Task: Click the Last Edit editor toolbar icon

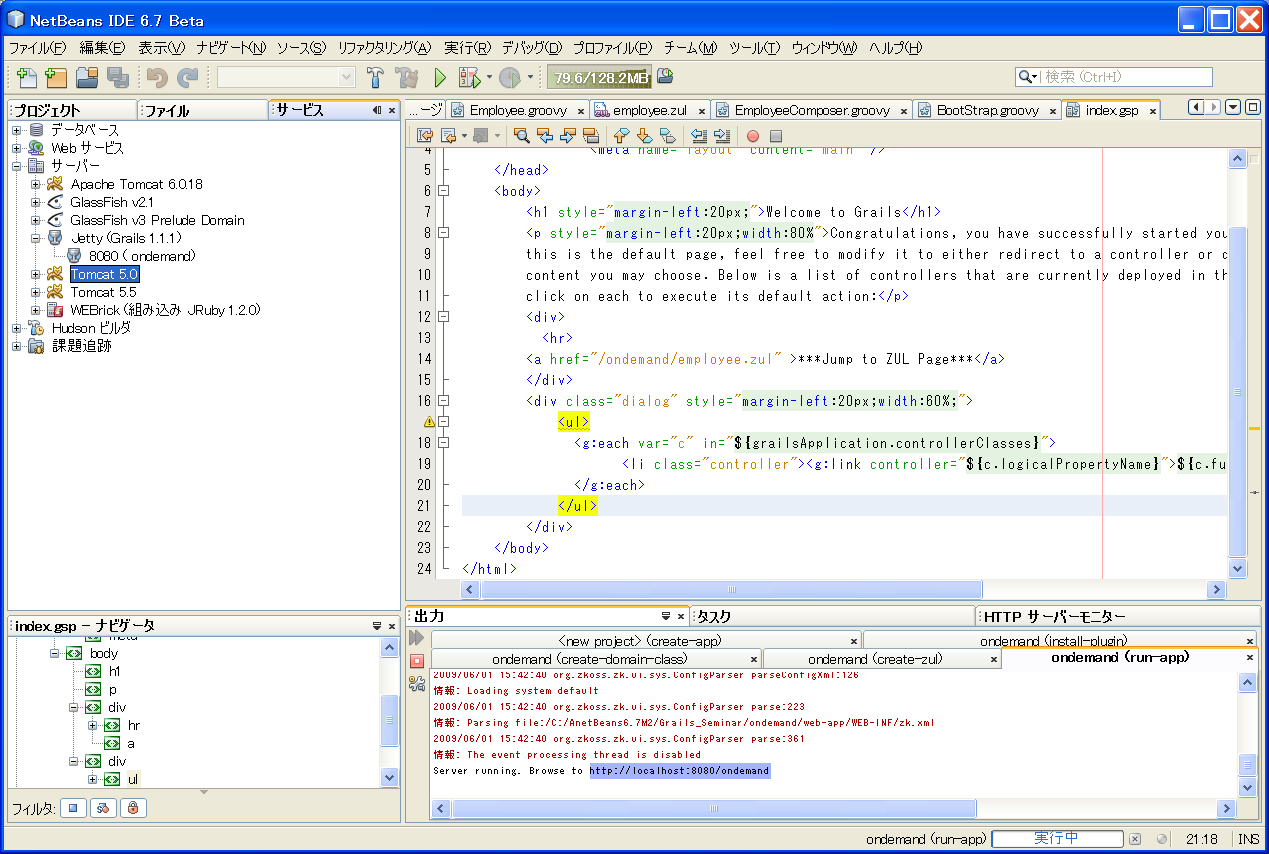Action: [425, 136]
